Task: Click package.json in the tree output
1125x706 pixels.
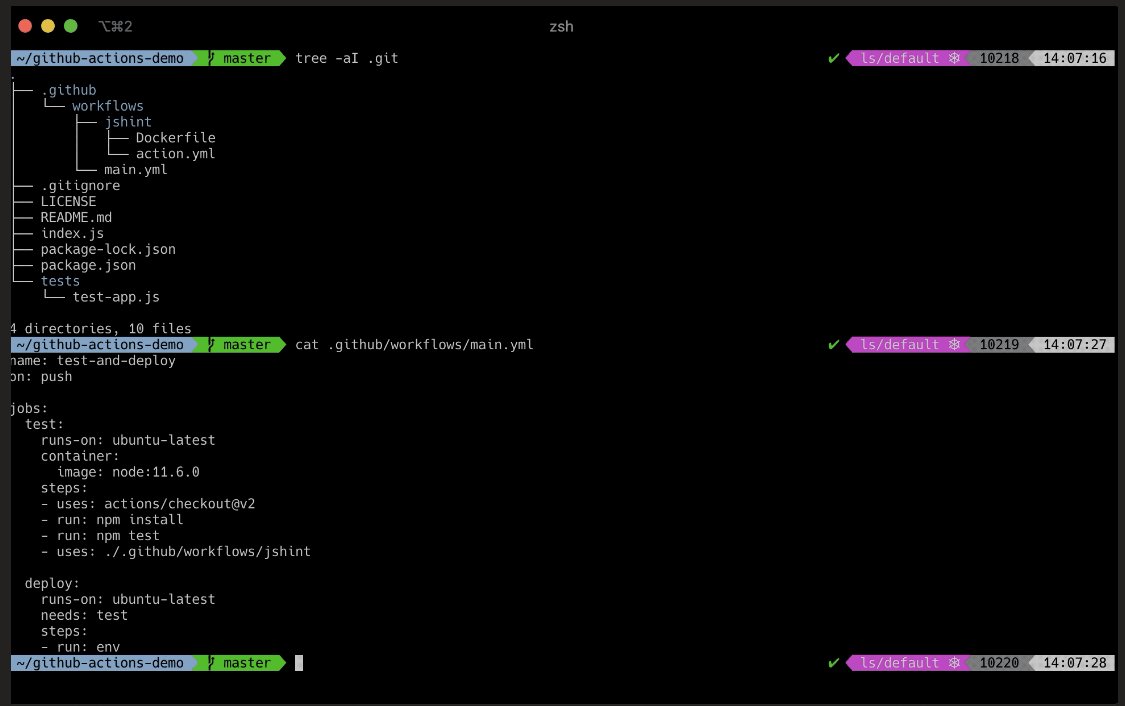Action: tap(88, 265)
